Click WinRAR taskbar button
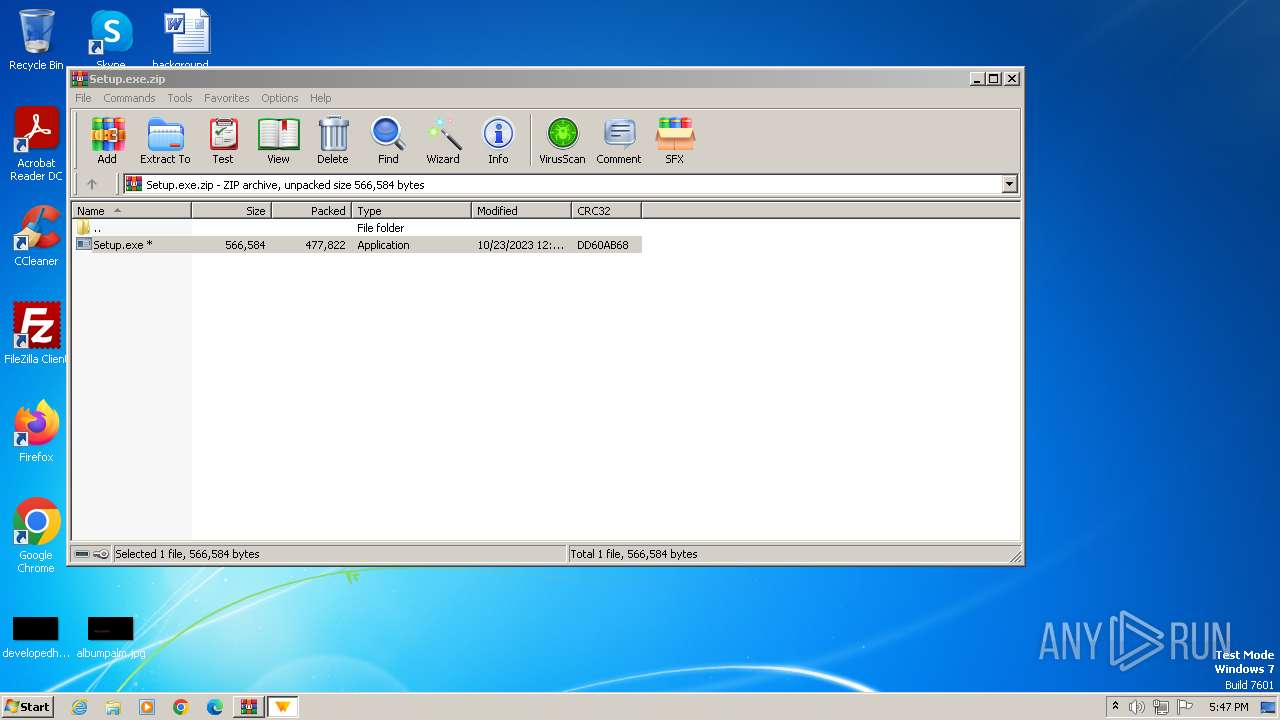The image size is (1280, 720). point(248,707)
